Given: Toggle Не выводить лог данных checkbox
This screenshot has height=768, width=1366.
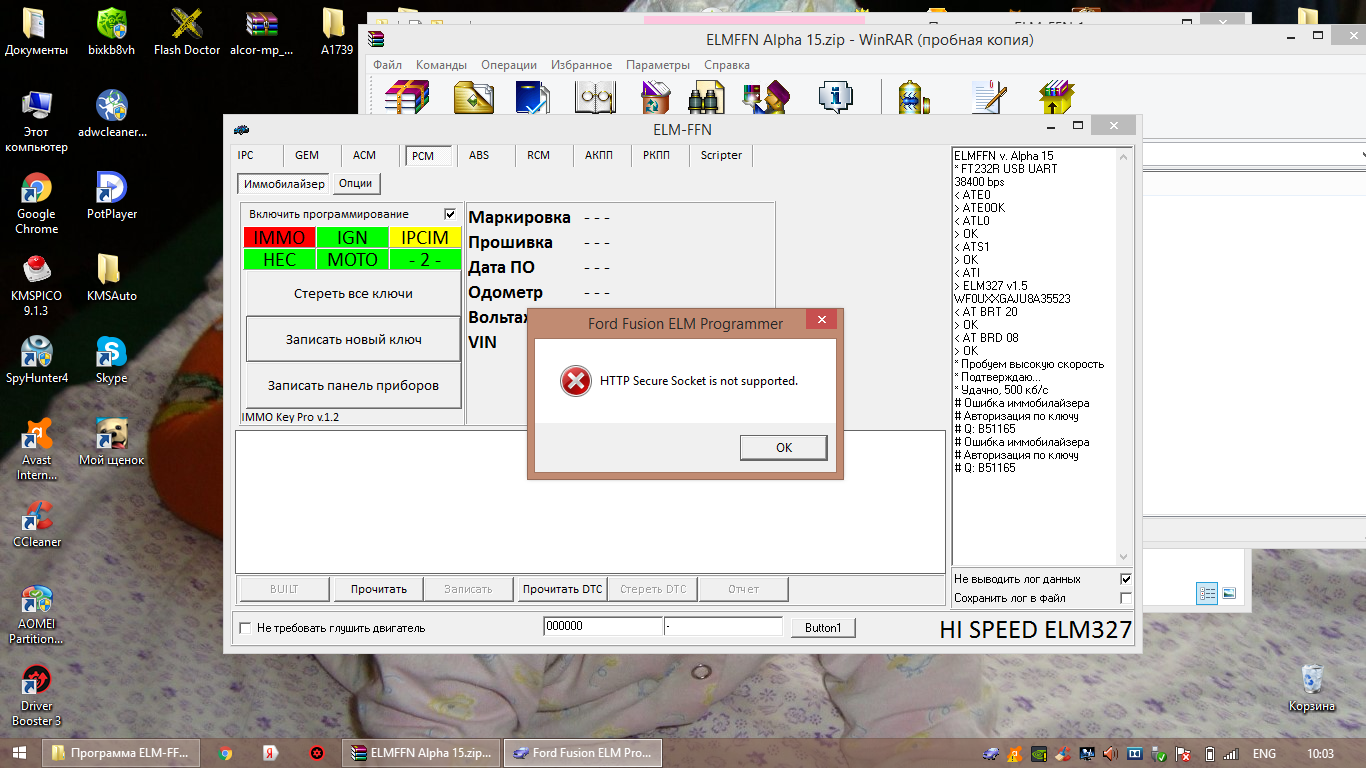Looking at the screenshot, I should (1126, 579).
